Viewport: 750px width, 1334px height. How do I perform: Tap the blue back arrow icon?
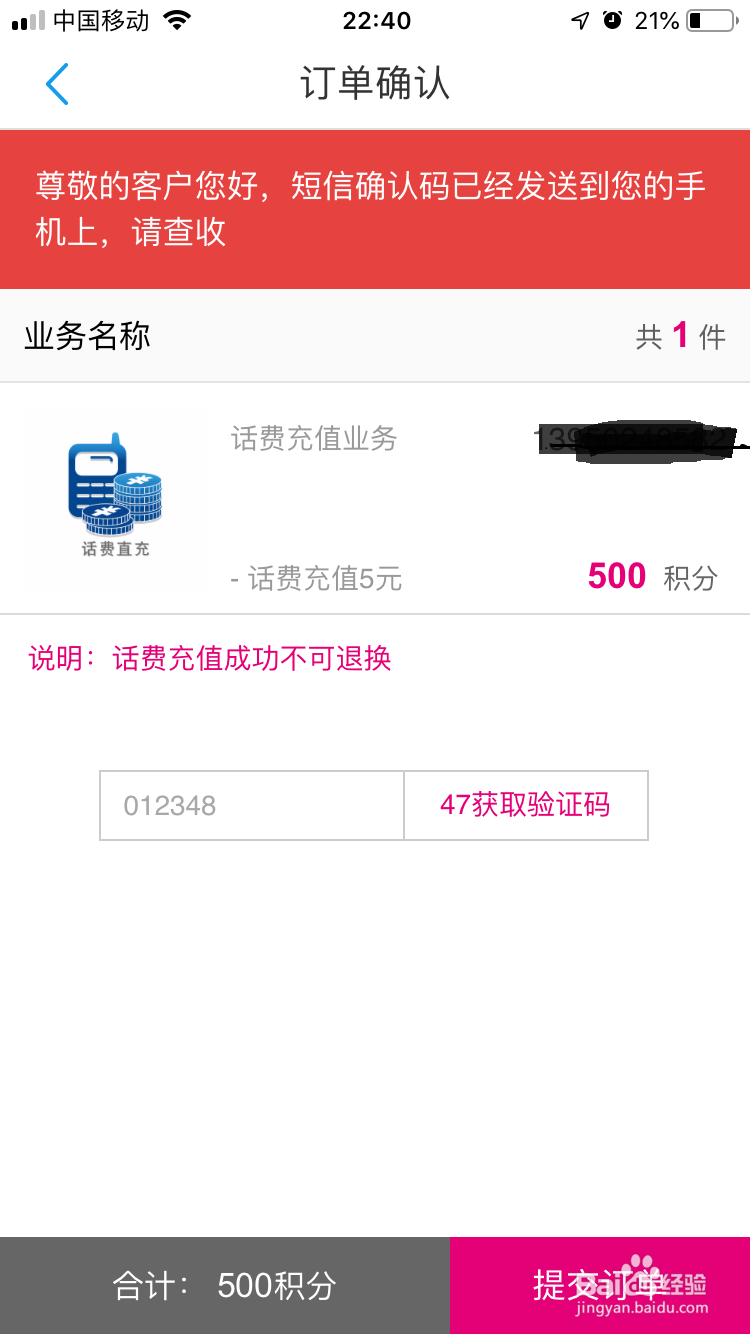point(57,84)
